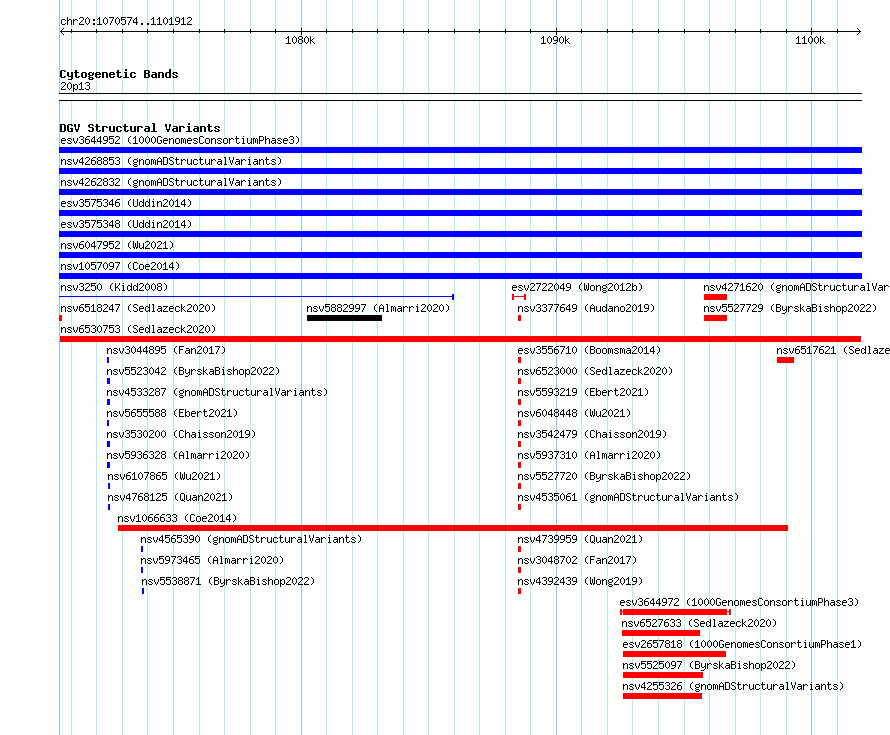Click the DGV Structural Variants track title

[x=140, y=128]
